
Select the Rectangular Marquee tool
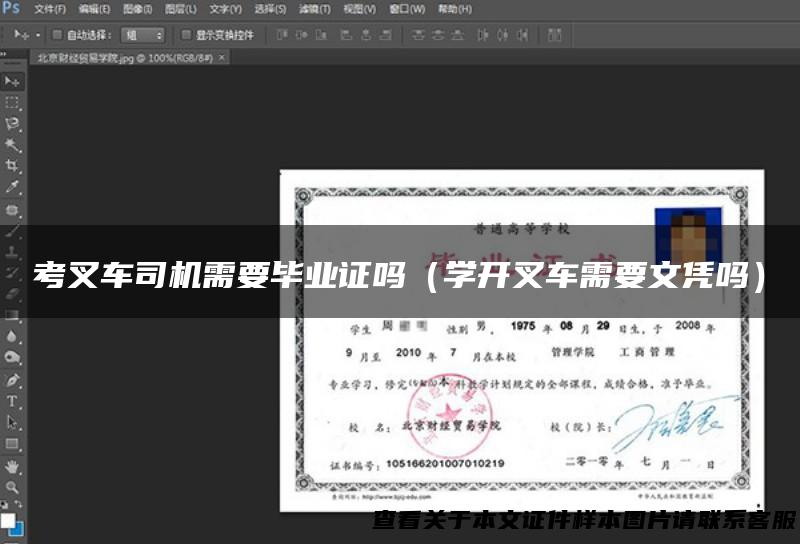click(x=13, y=102)
